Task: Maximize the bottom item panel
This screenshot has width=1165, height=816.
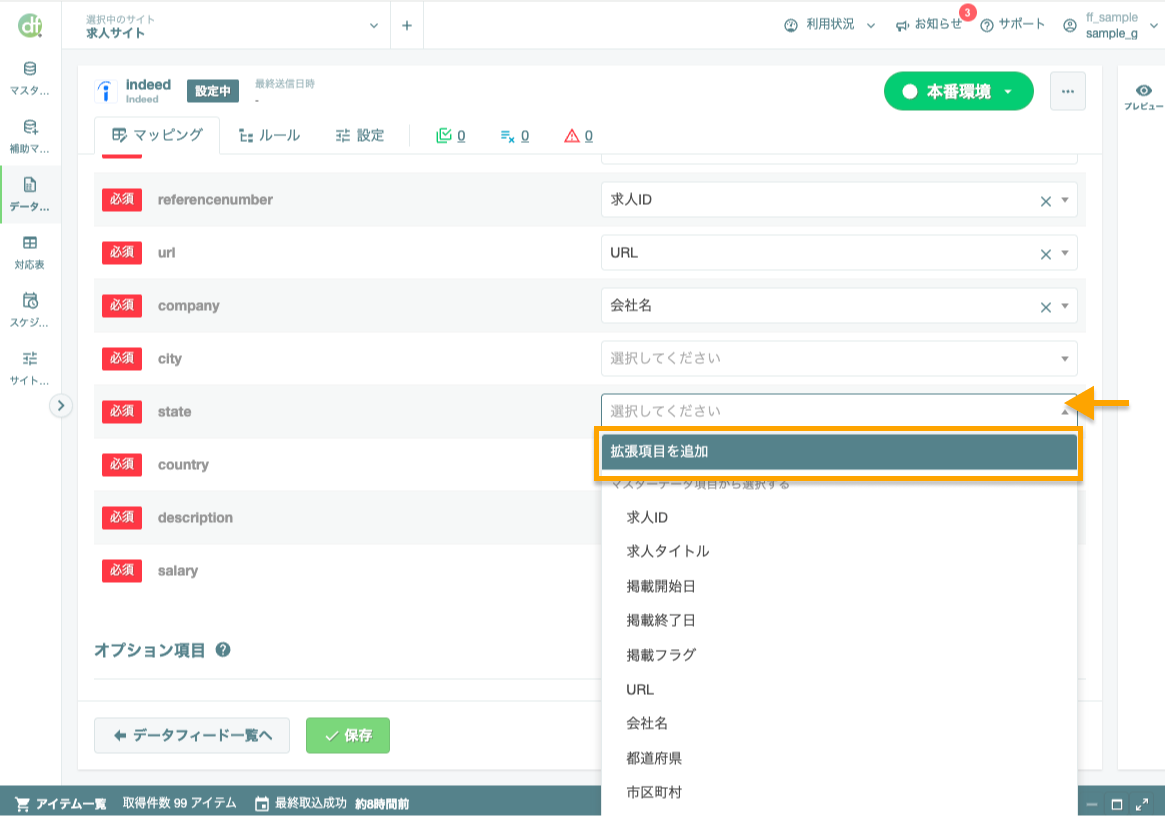Action: point(1116,804)
